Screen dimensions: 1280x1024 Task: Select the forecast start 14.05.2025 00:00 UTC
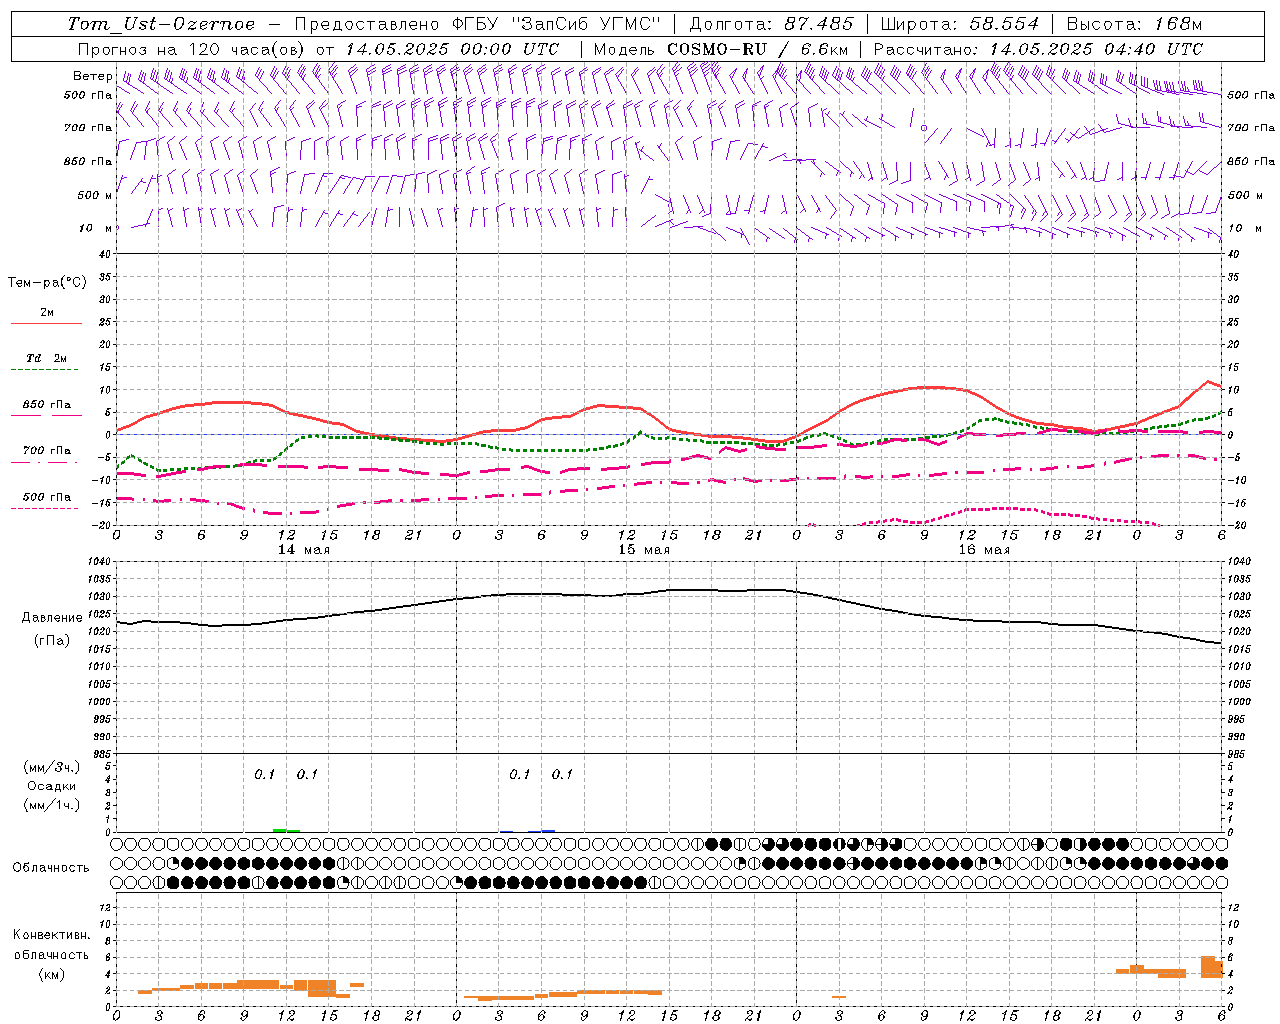(452, 49)
